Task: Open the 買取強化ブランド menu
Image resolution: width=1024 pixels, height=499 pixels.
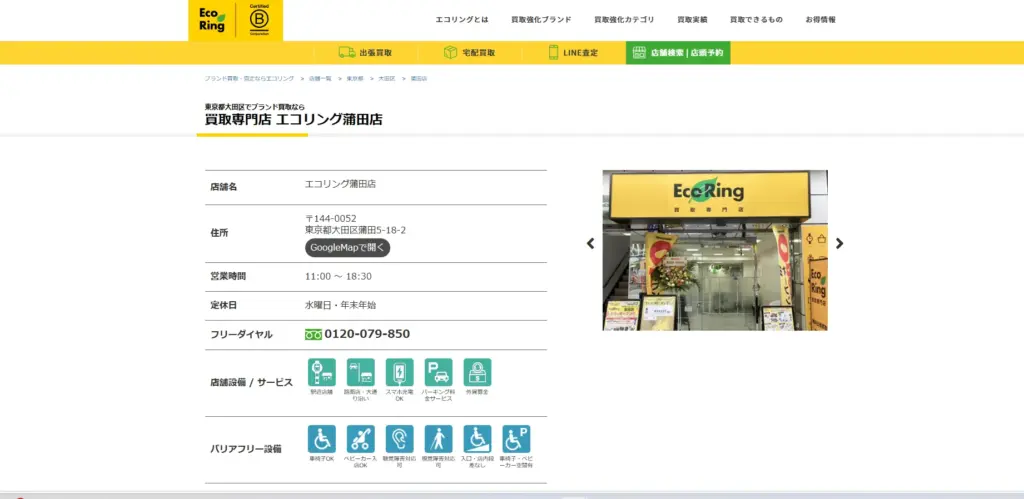Action: [541, 20]
